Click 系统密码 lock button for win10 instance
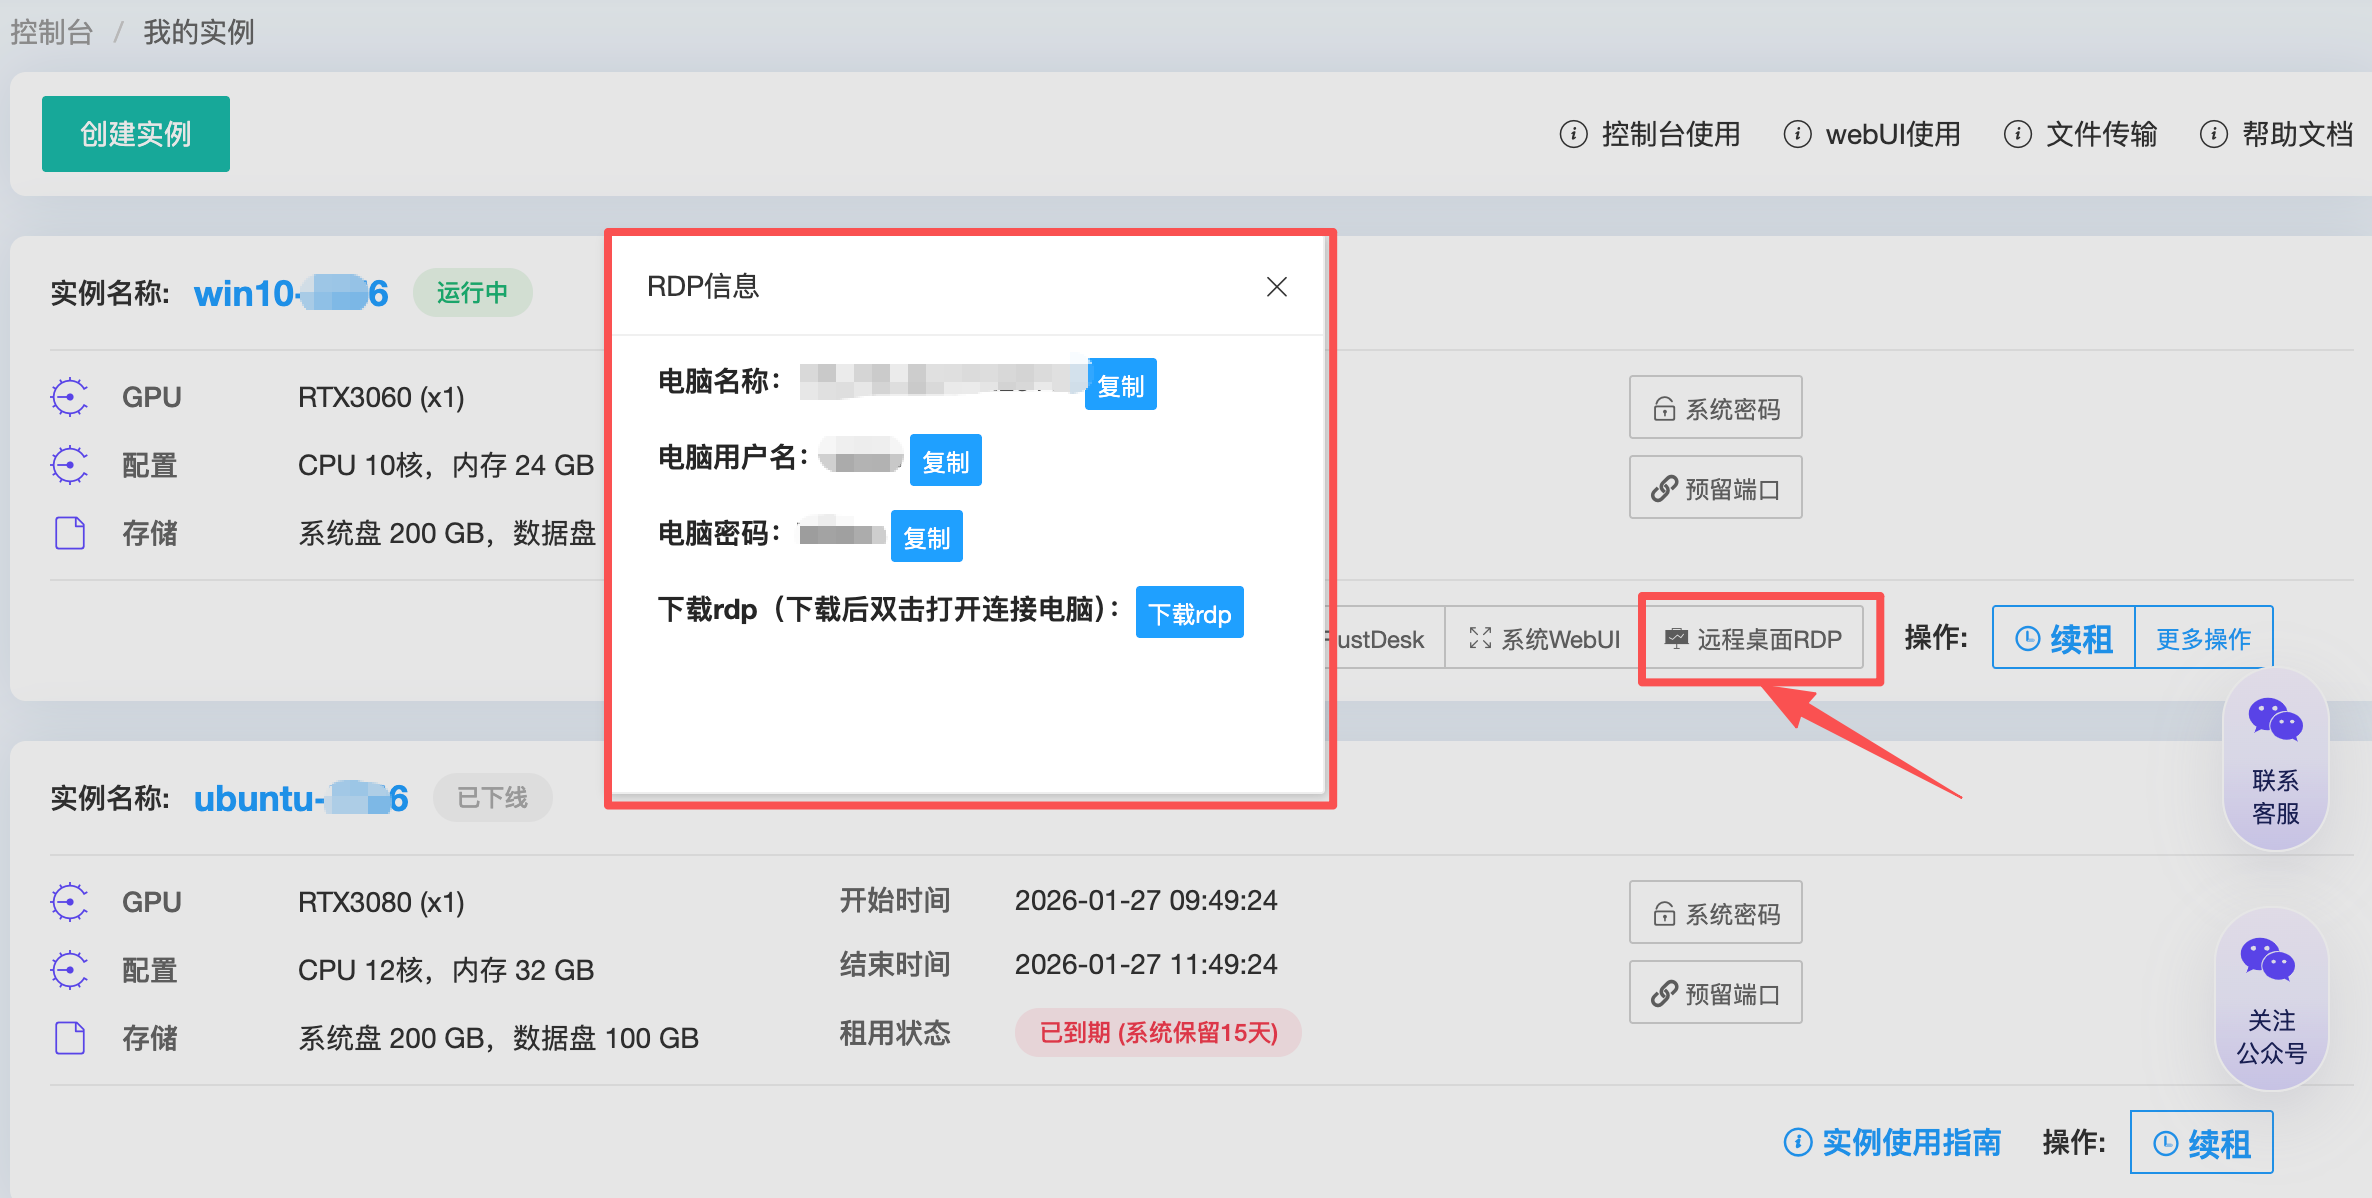The width and height of the screenshot is (2372, 1198). (x=1715, y=408)
